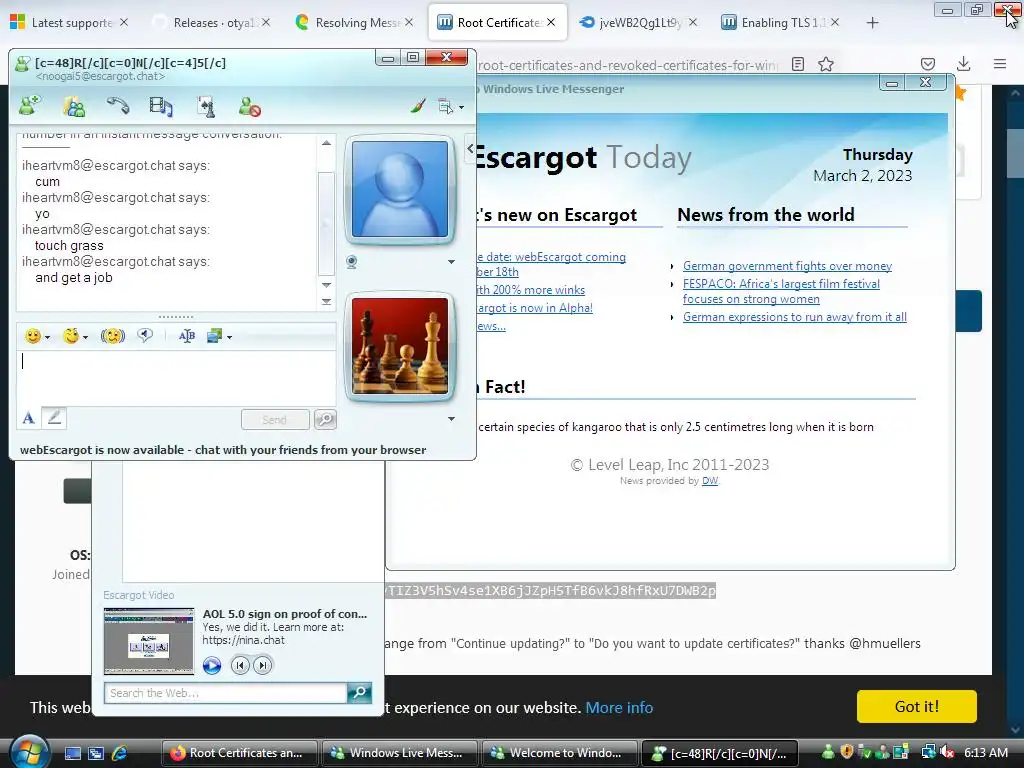Expand the winks dropdown arrow

[86, 338]
